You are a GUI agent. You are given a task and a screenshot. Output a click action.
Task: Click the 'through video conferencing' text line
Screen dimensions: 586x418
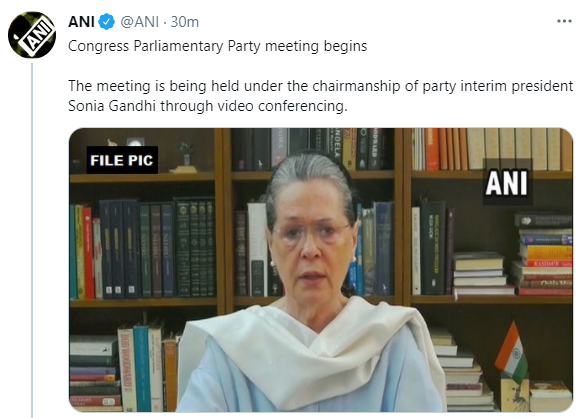pos(208,106)
